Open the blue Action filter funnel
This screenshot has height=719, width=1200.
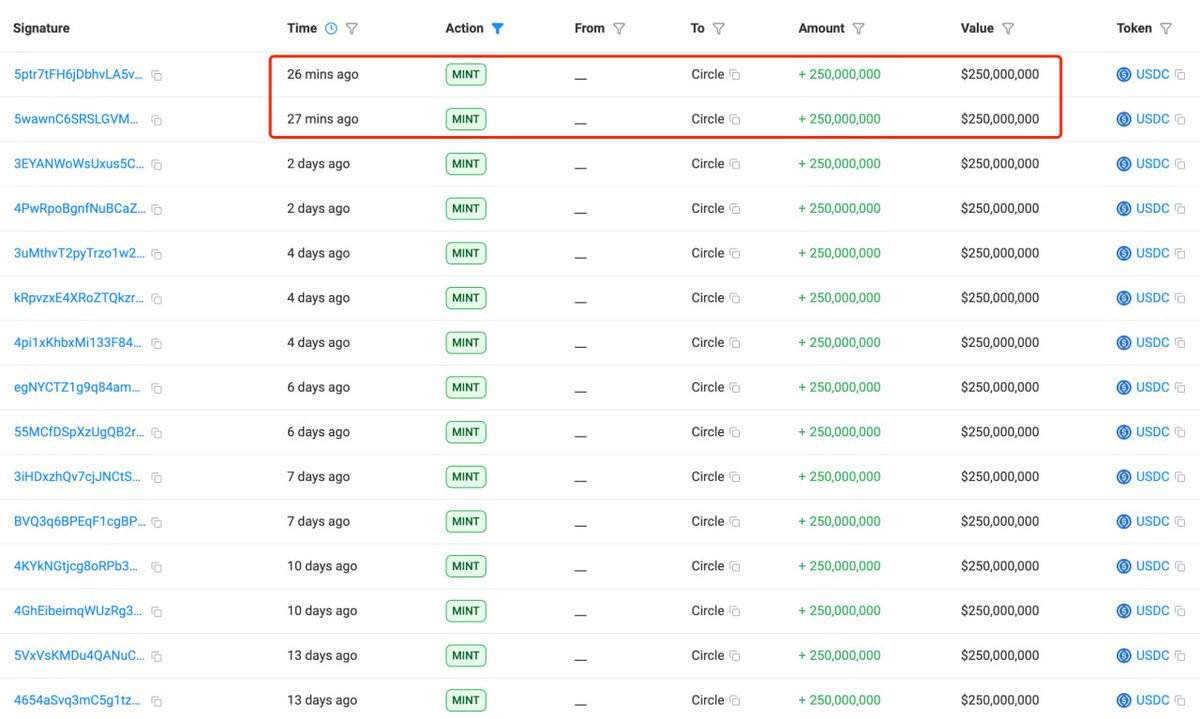tap(497, 28)
